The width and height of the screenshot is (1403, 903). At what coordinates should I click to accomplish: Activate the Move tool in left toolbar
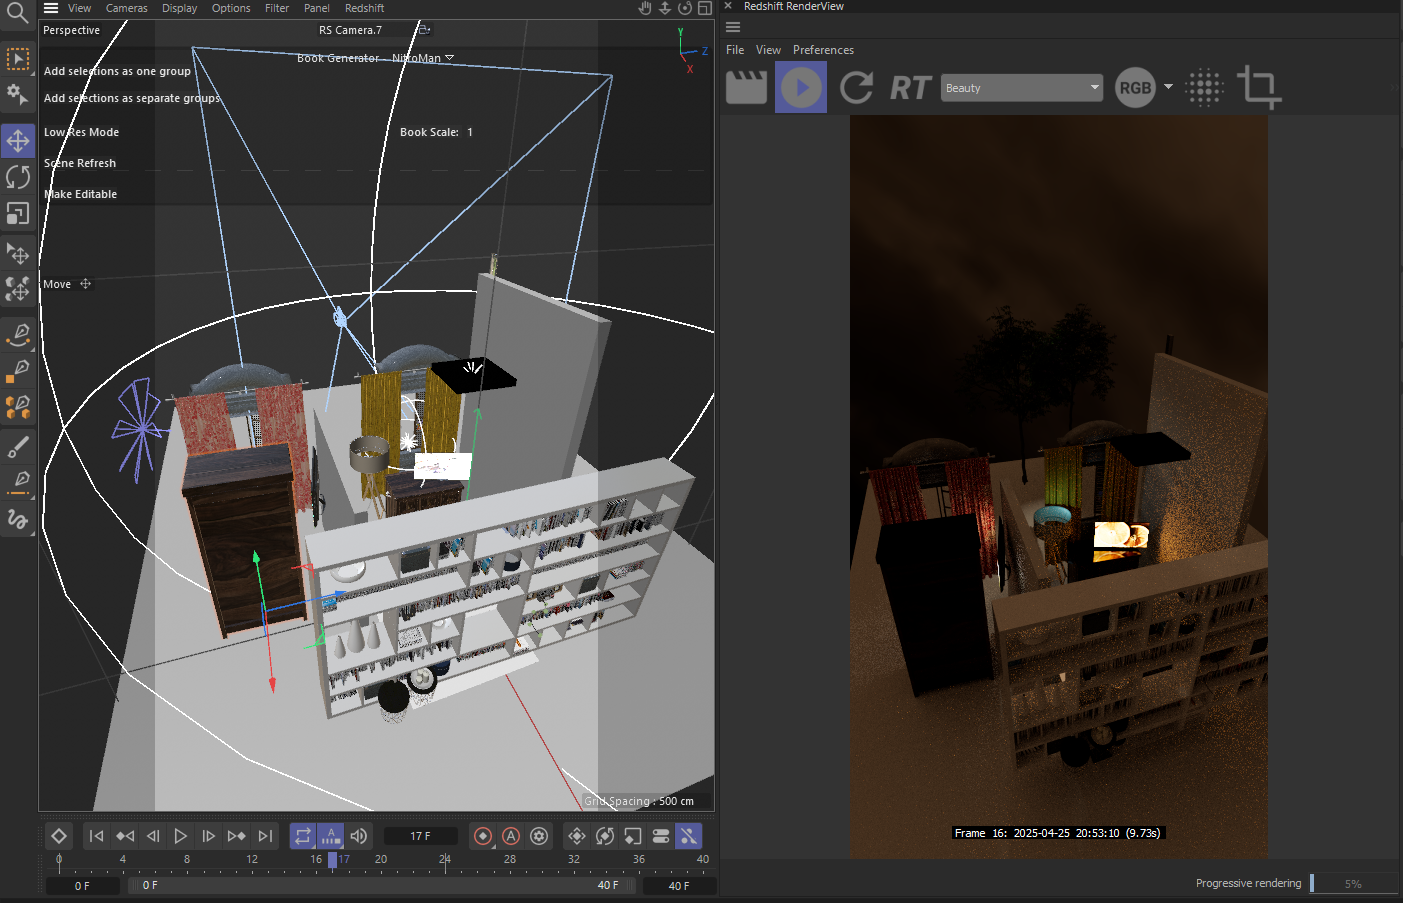click(x=18, y=141)
